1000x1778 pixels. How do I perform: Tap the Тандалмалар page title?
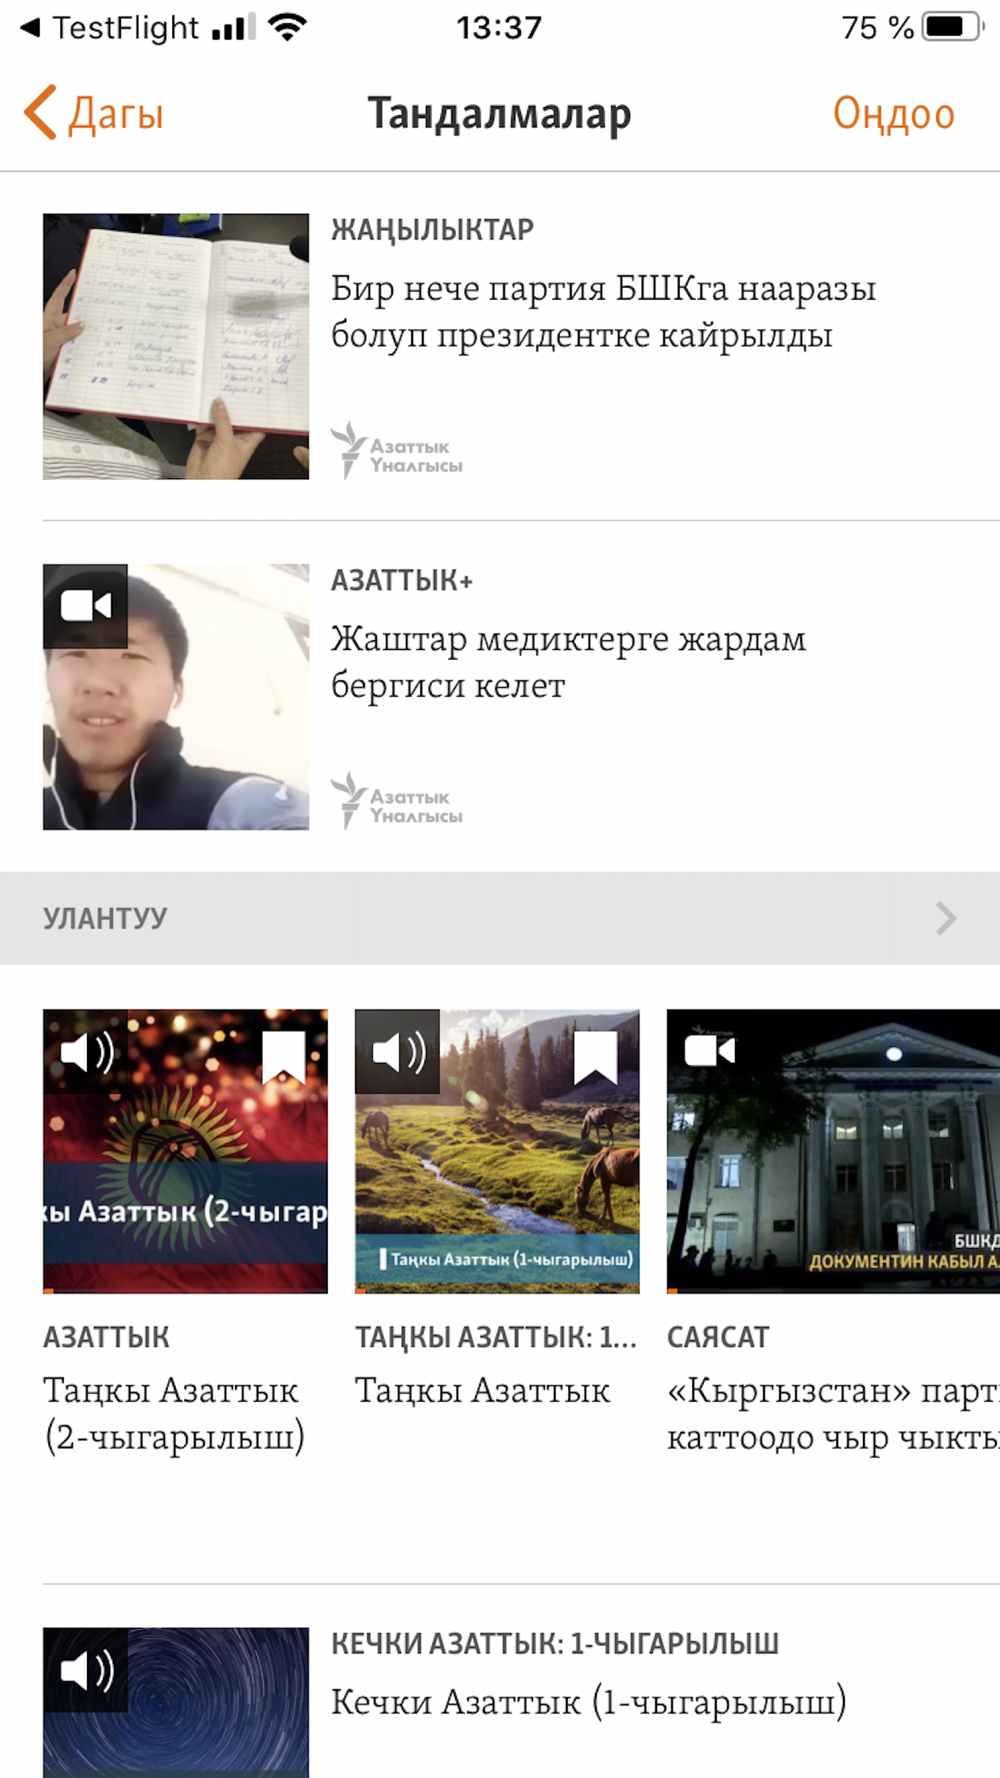coord(499,113)
